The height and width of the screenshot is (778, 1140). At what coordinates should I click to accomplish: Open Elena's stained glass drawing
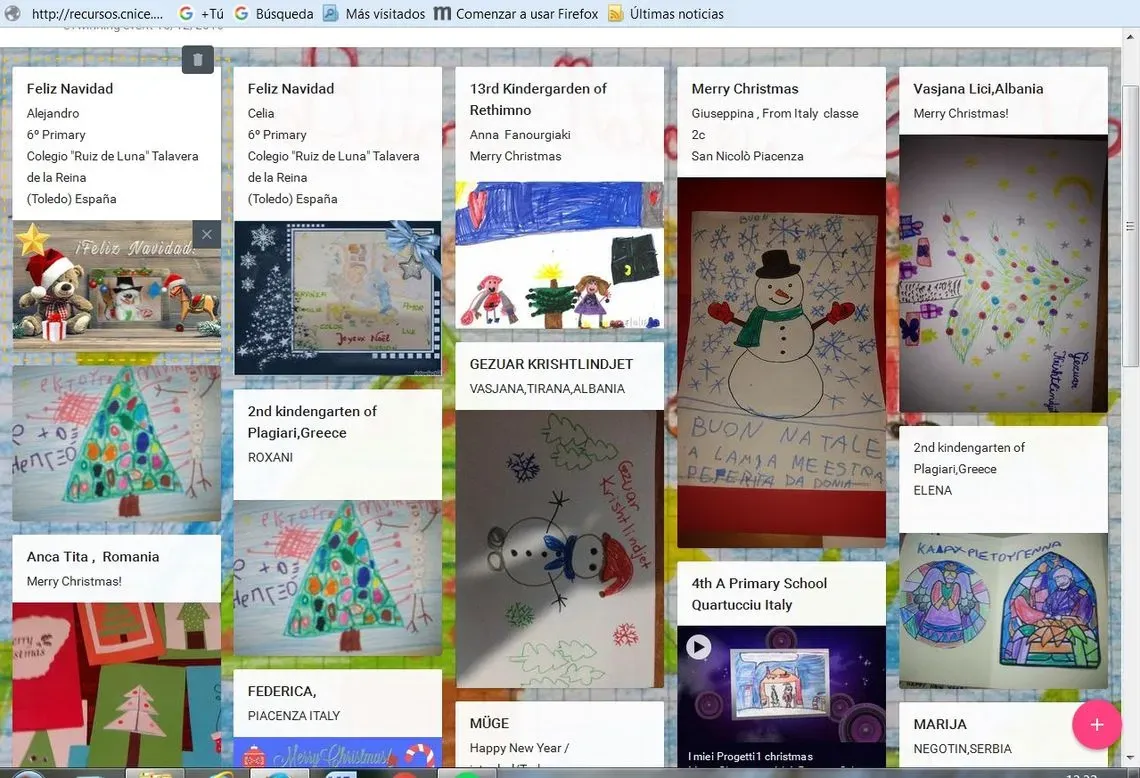(x=1003, y=611)
